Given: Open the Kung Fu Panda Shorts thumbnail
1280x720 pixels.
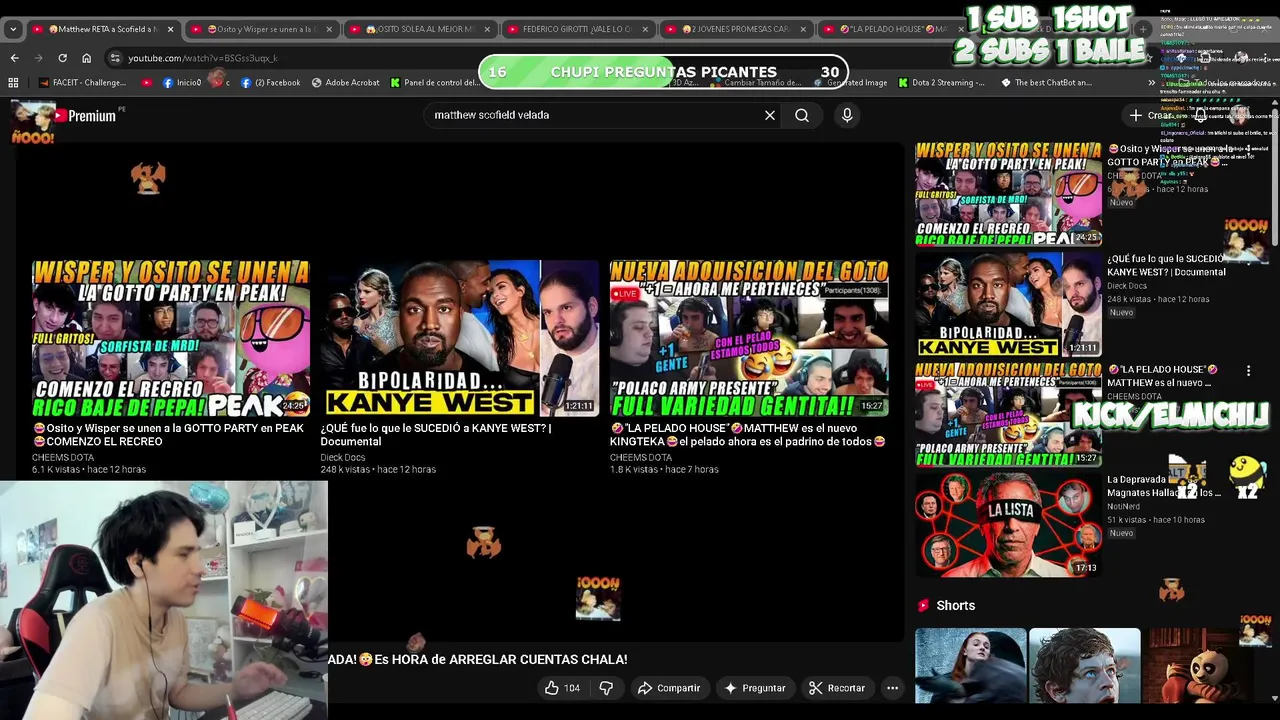Looking at the screenshot, I should (1198, 665).
